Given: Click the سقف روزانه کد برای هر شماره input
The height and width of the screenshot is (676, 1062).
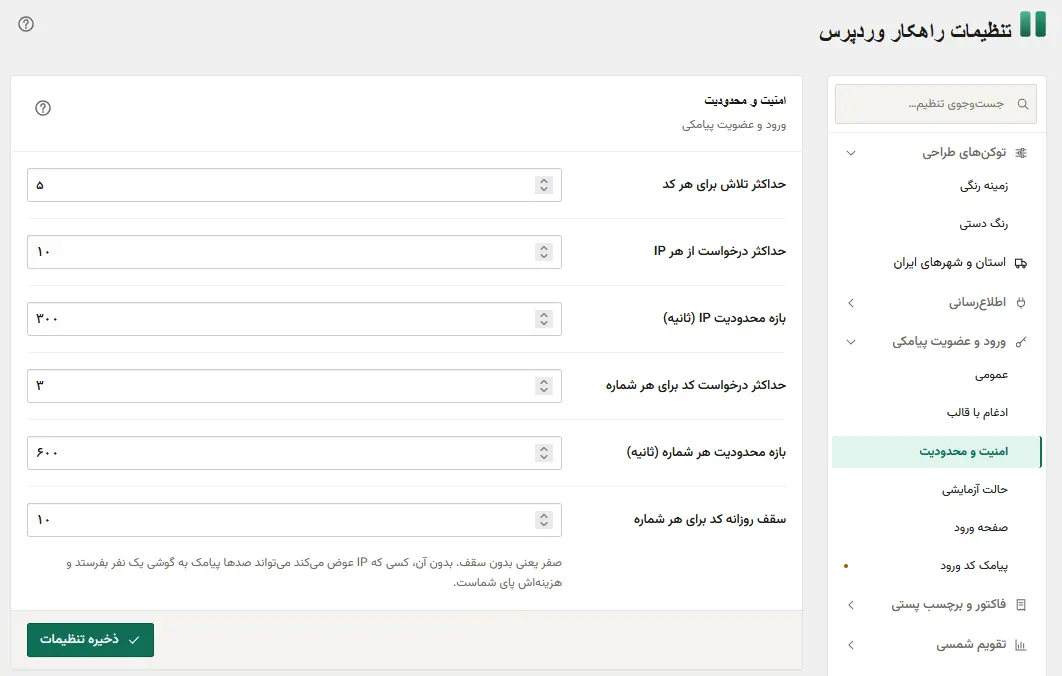Looking at the screenshot, I should point(294,520).
